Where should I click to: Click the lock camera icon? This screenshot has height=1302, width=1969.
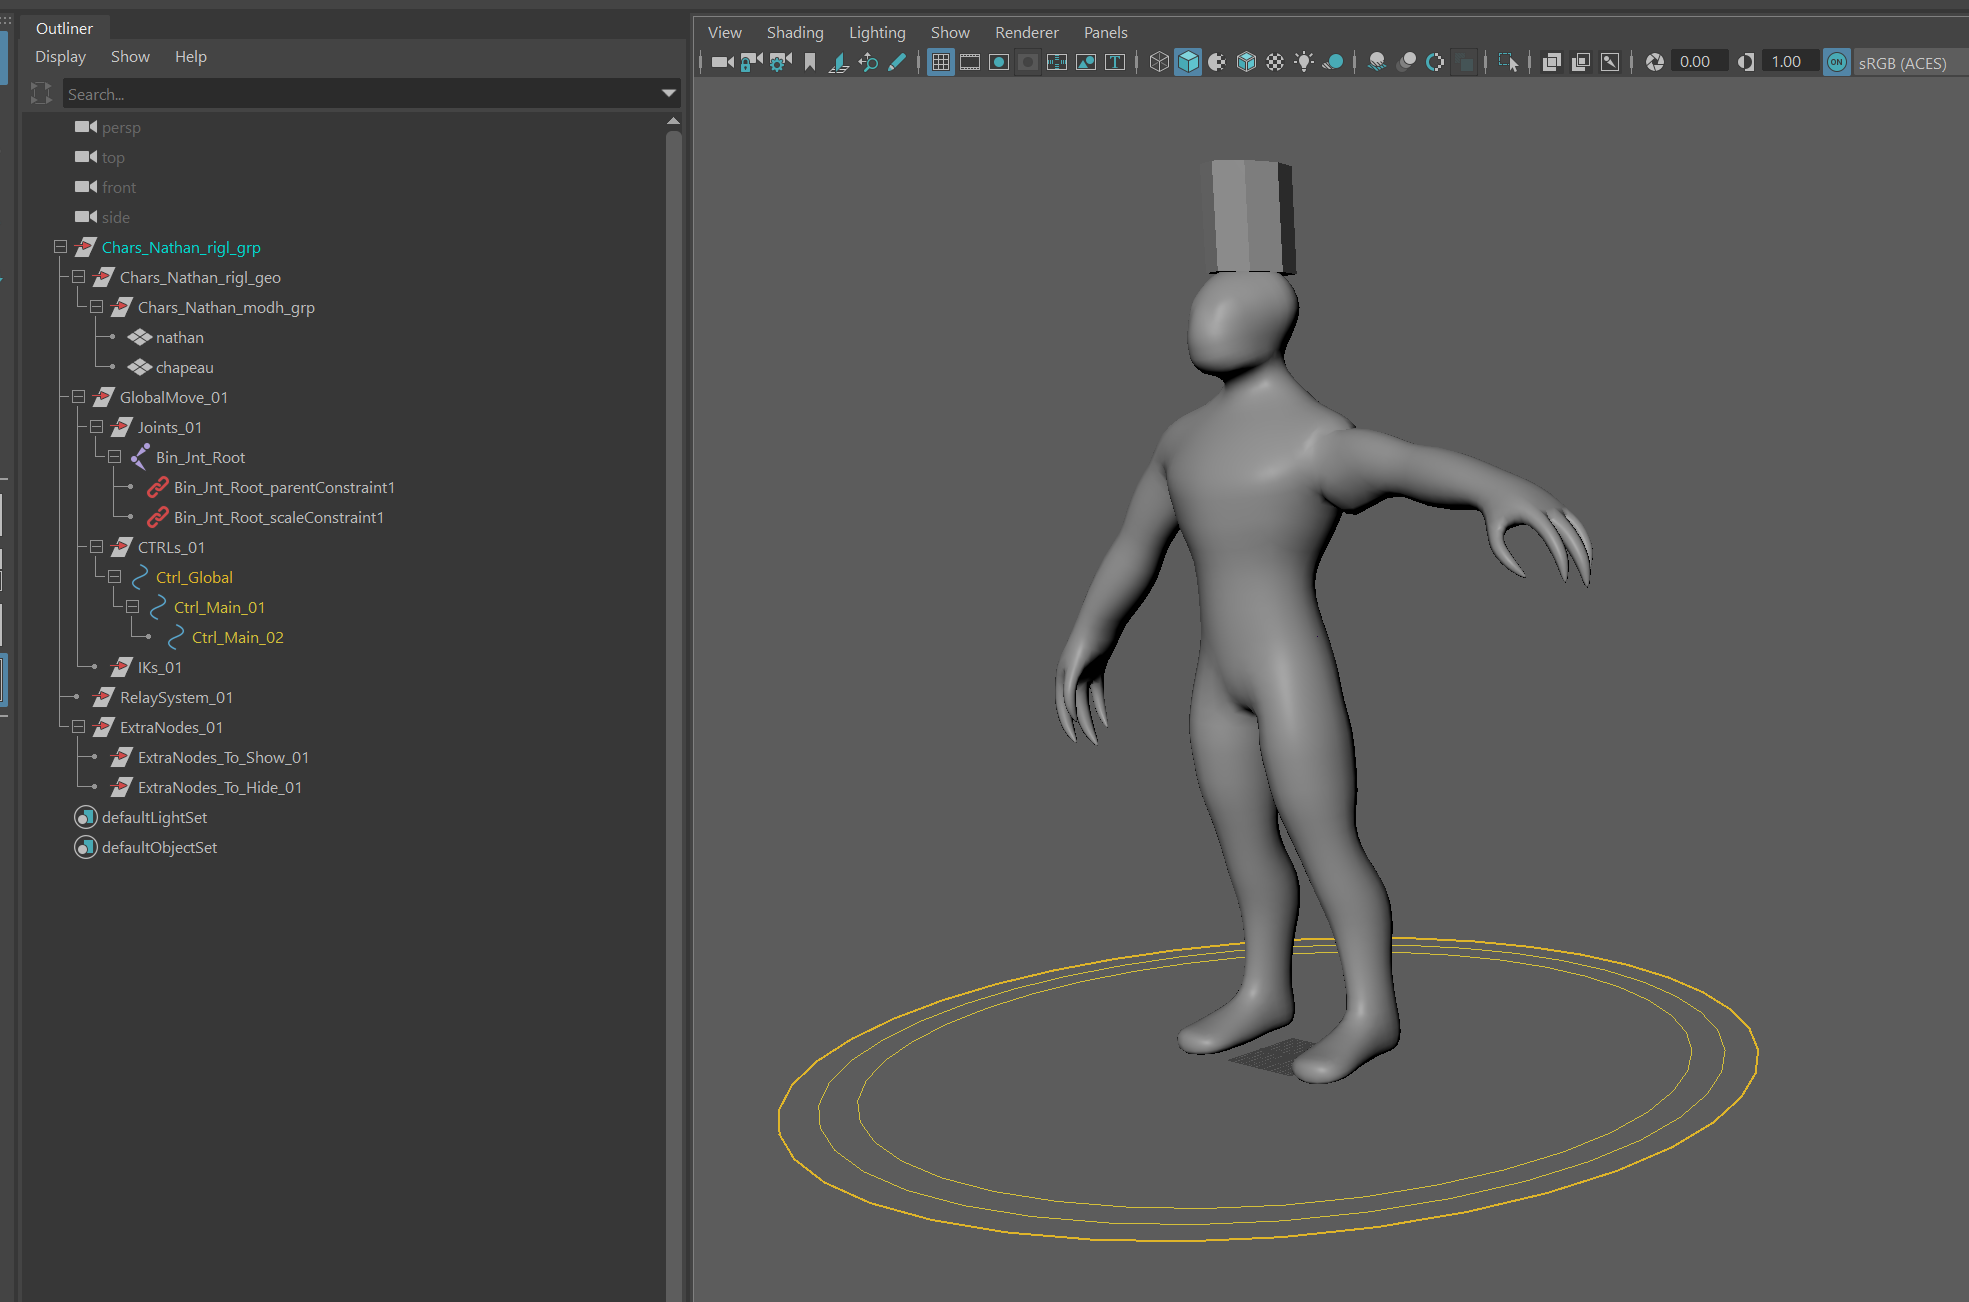coord(751,62)
